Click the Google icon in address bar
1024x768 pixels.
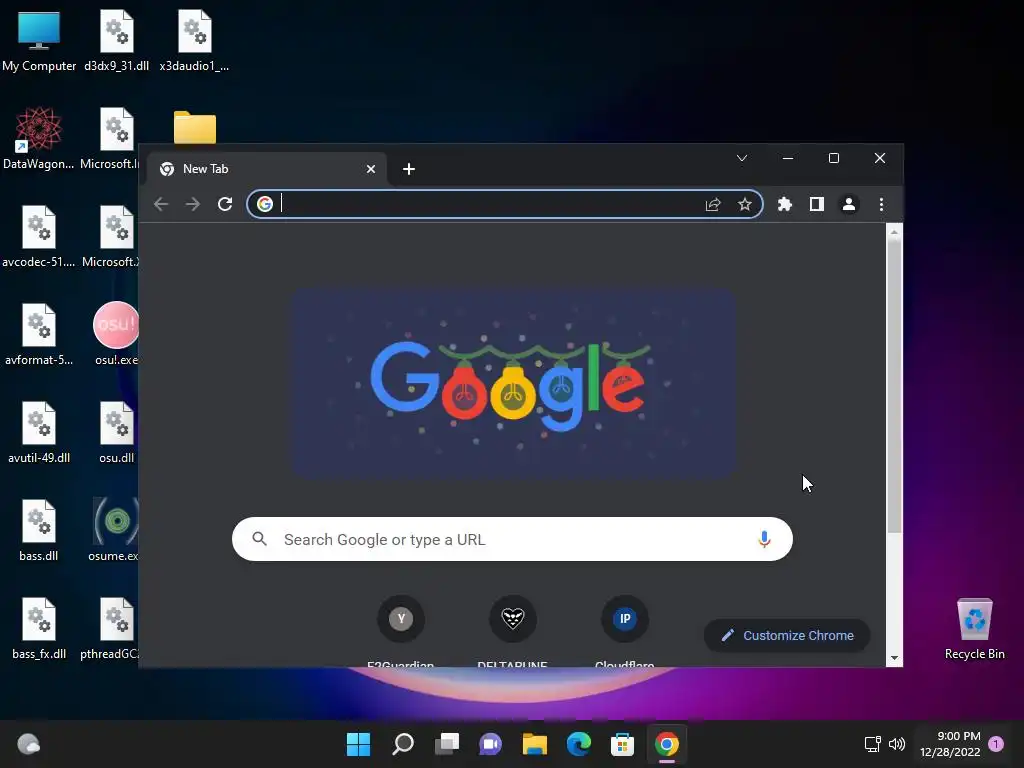[x=264, y=204]
